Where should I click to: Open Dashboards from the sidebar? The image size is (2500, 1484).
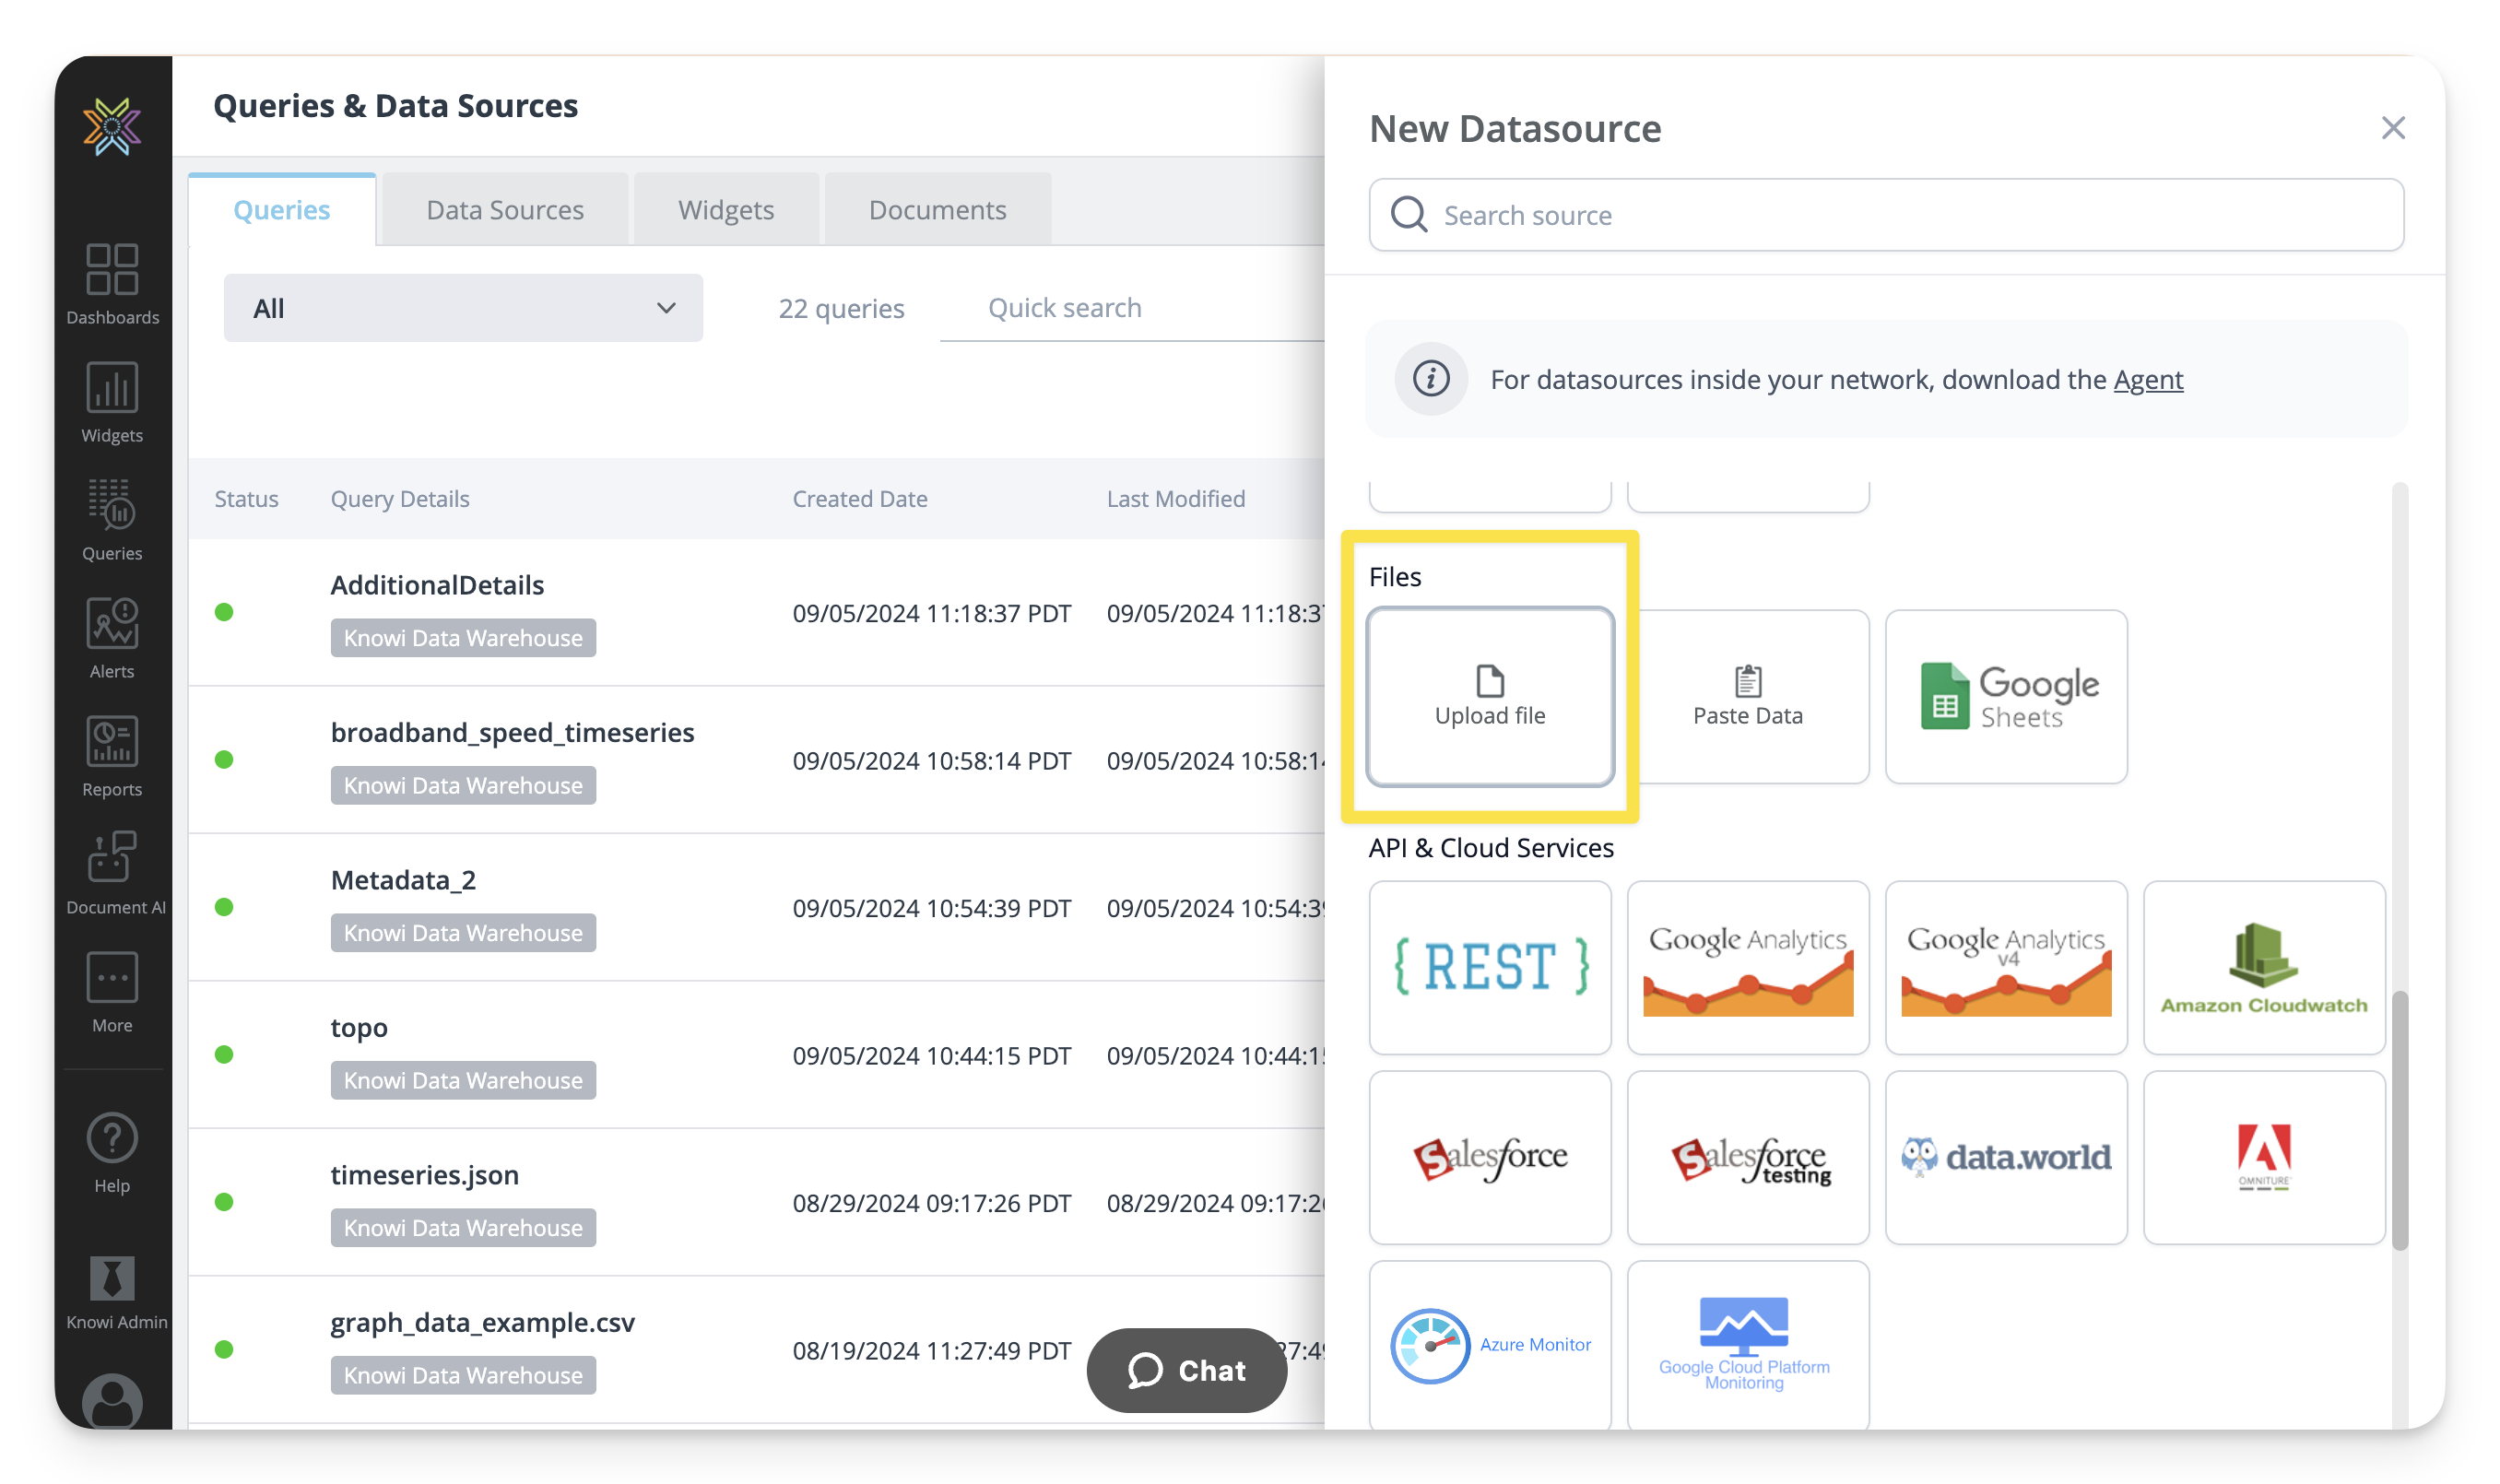(x=112, y=284)
